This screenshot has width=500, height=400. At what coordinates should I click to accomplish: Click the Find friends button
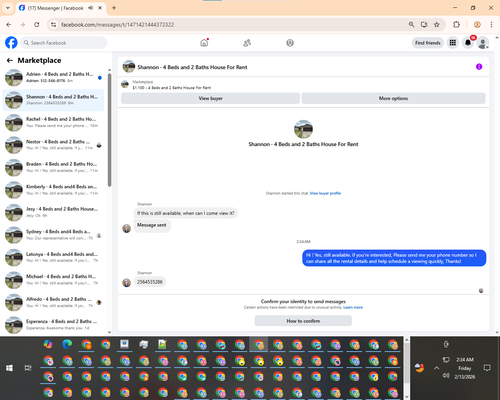428,43
